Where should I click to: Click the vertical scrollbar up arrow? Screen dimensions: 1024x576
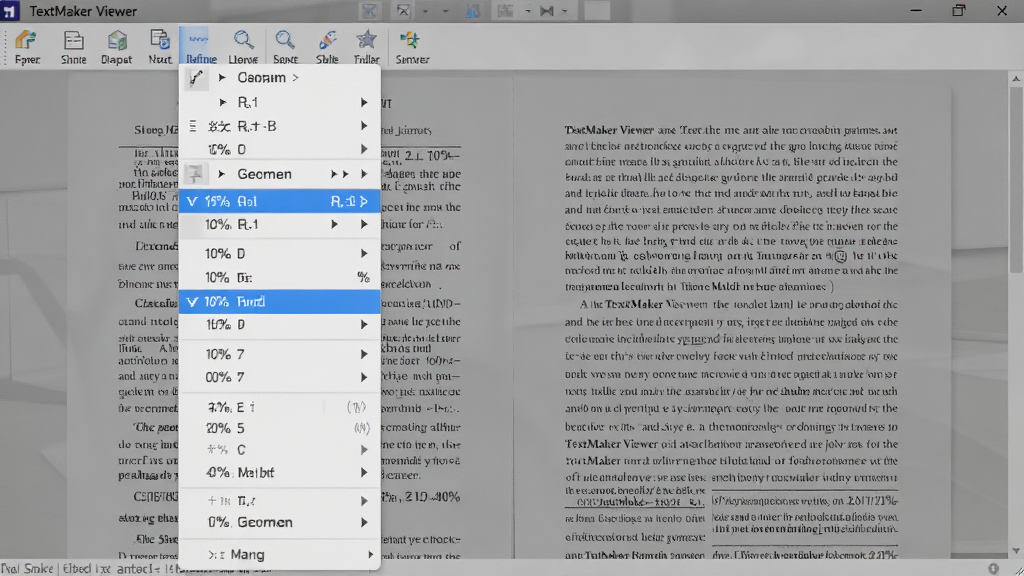(1016, 79)
